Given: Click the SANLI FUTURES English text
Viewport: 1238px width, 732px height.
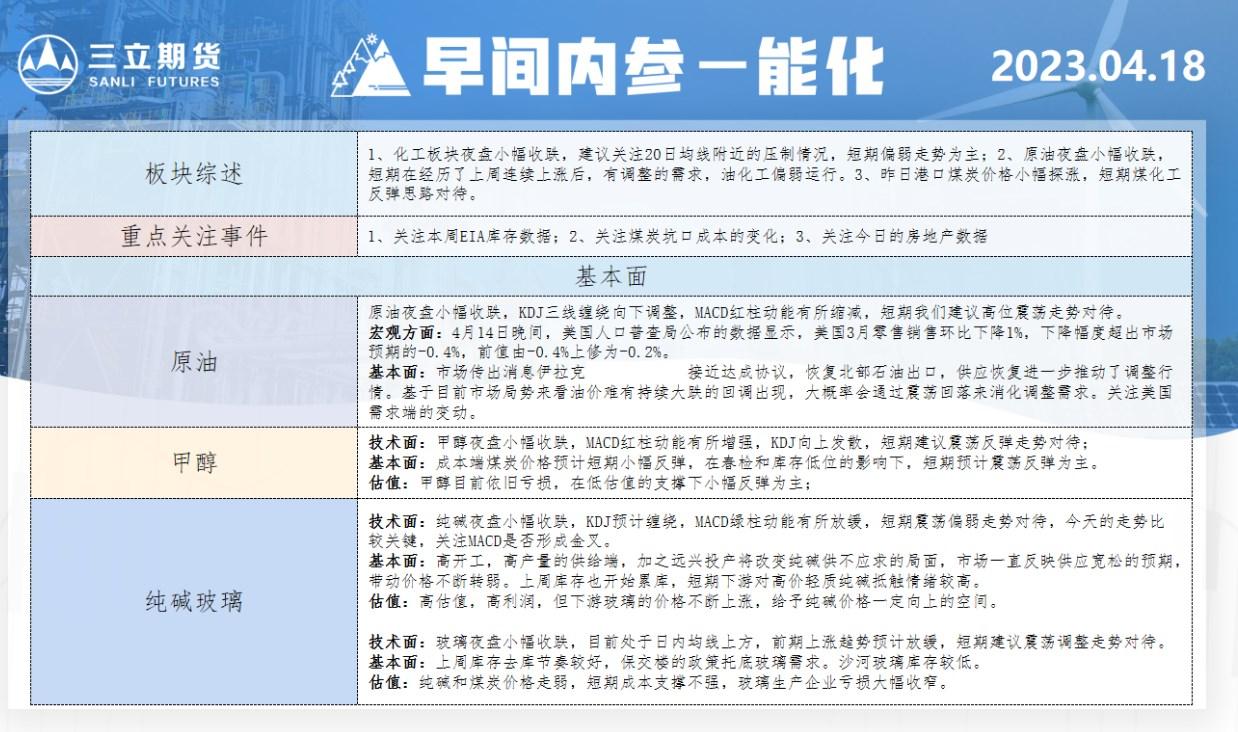Looking at the screenshot, I should (154, 82).
